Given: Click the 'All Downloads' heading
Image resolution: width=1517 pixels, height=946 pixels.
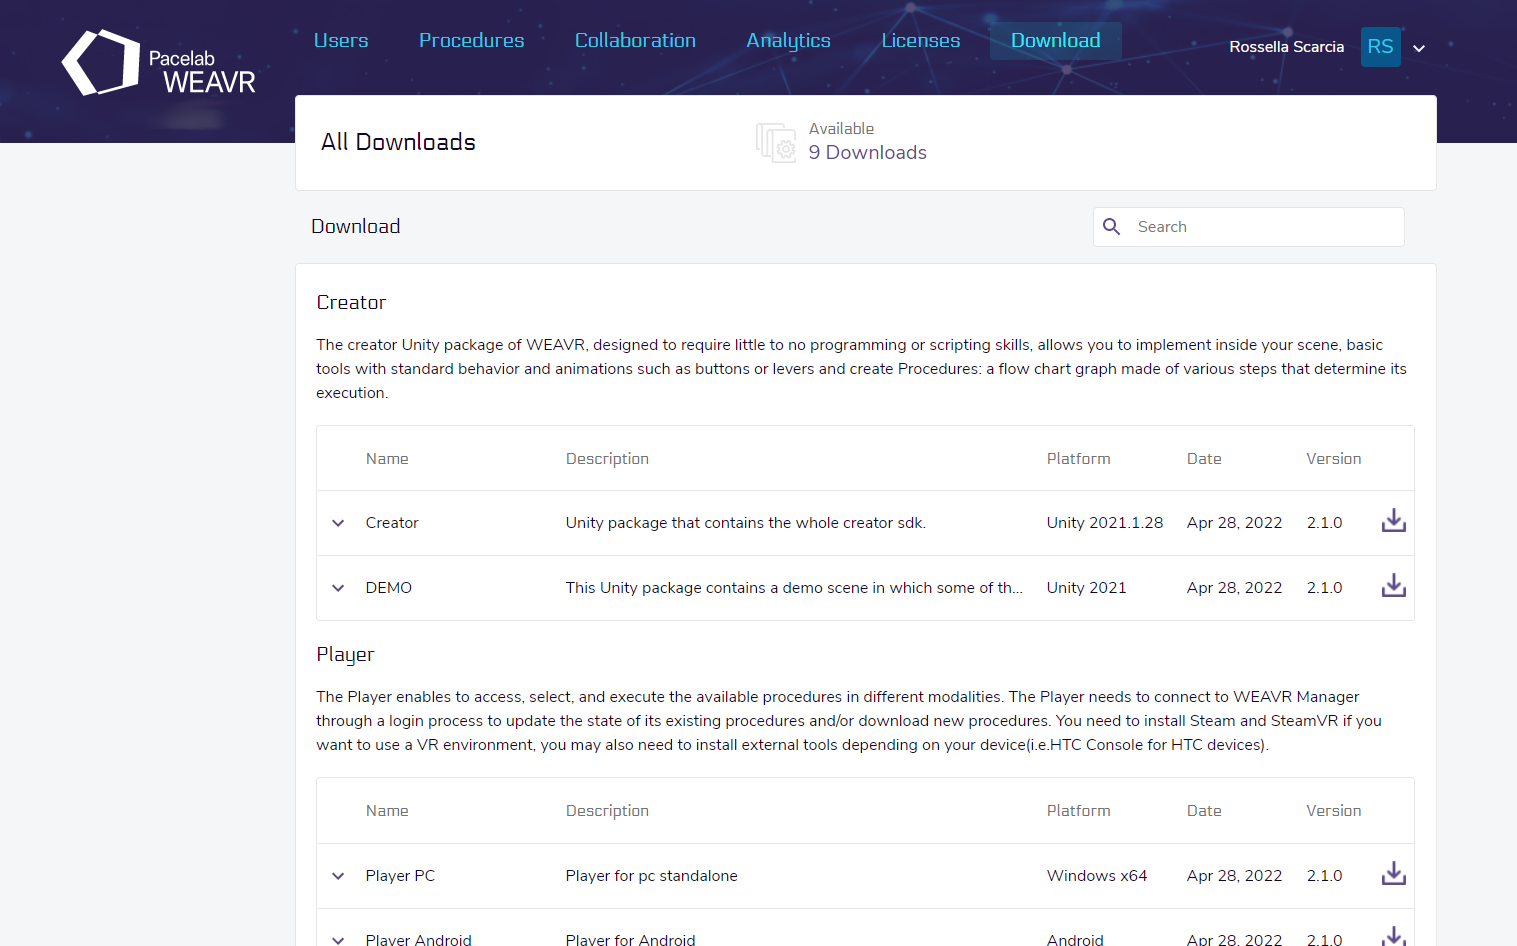Looking at the screenshot, I should 398,142.
